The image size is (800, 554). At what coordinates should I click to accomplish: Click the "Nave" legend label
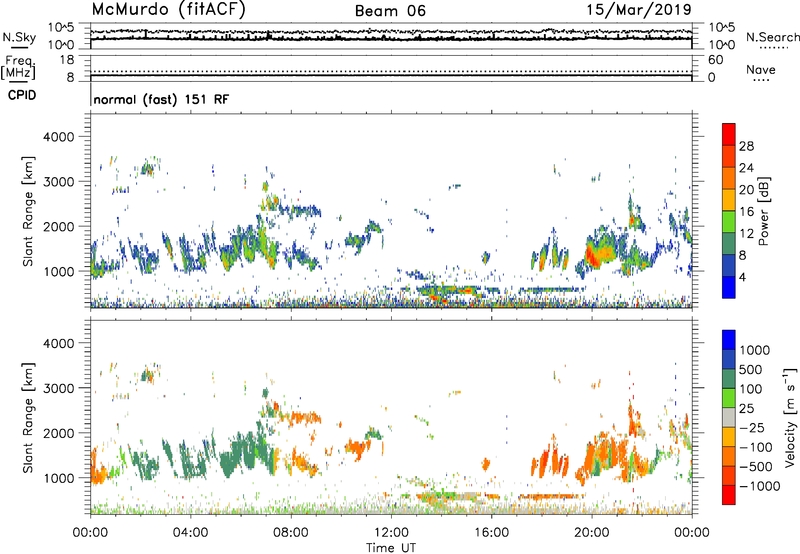(x=761, y=70)
